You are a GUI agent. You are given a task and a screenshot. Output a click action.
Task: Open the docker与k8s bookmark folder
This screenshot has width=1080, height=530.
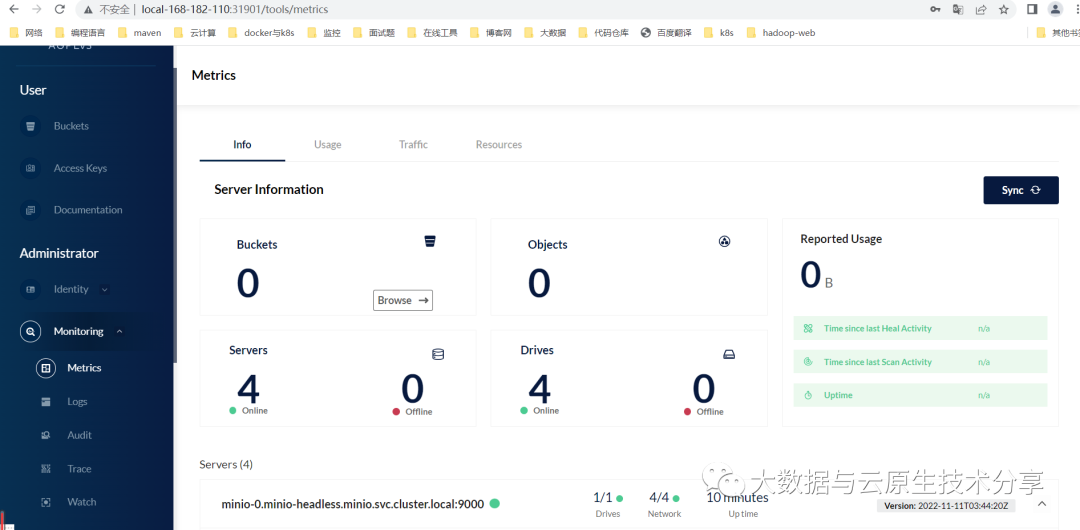click(261, 32)
